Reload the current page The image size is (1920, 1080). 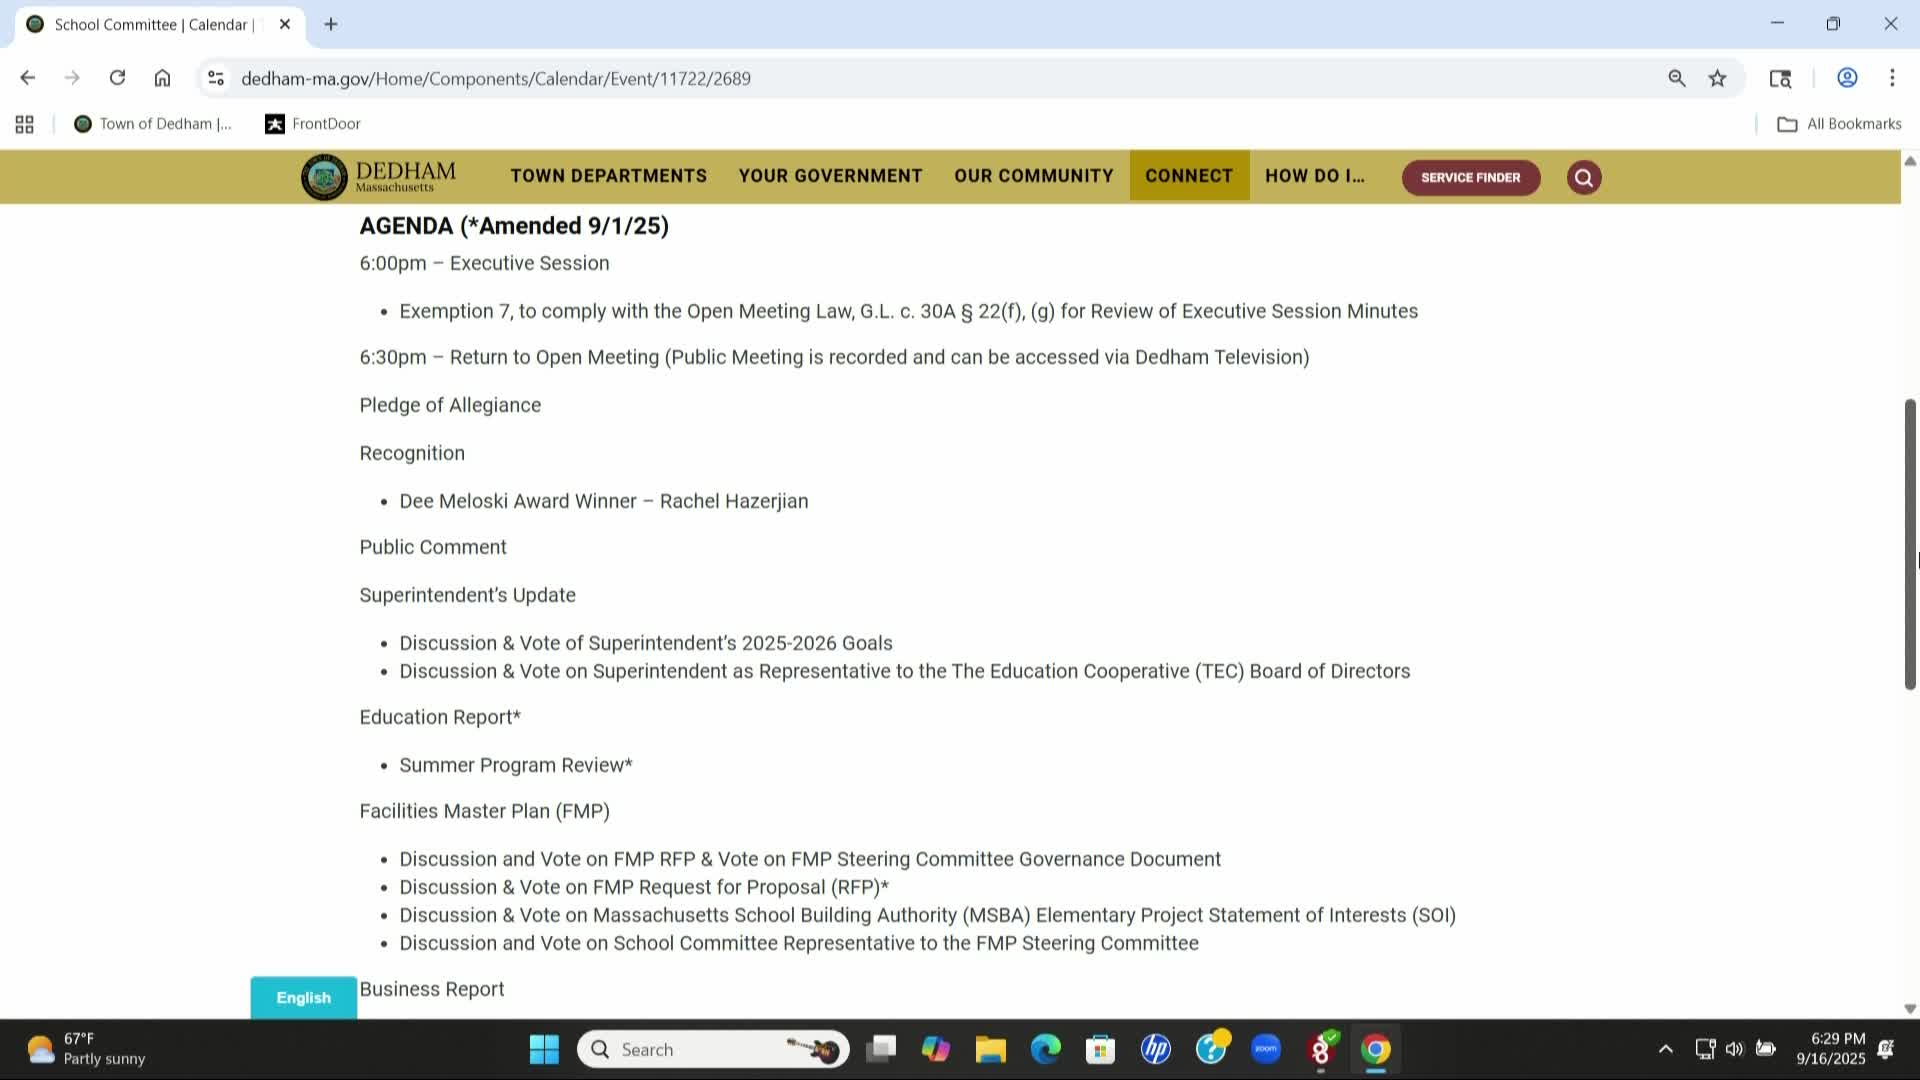[x=117, y=77]
